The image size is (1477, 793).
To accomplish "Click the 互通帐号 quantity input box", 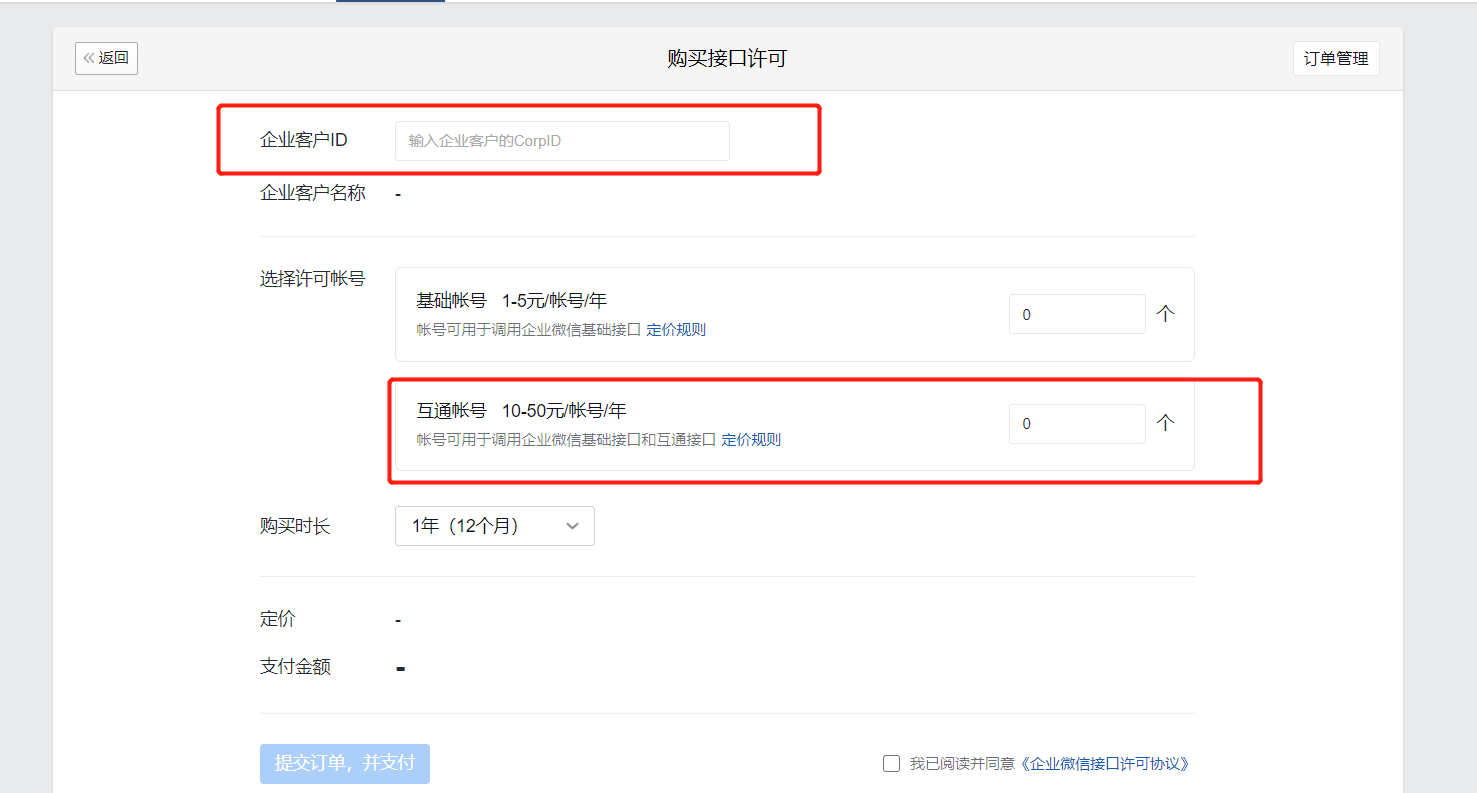I will point(1077,424).
